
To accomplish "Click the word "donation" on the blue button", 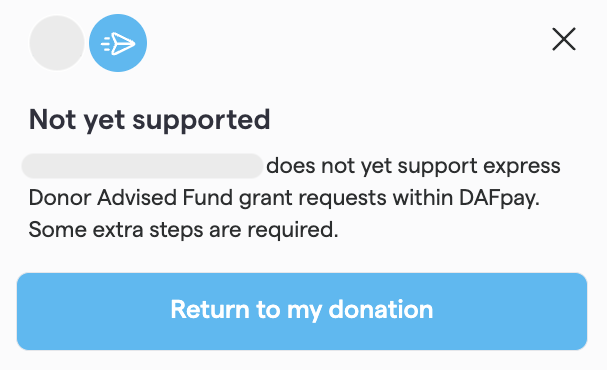I will (x=381, y=310).
